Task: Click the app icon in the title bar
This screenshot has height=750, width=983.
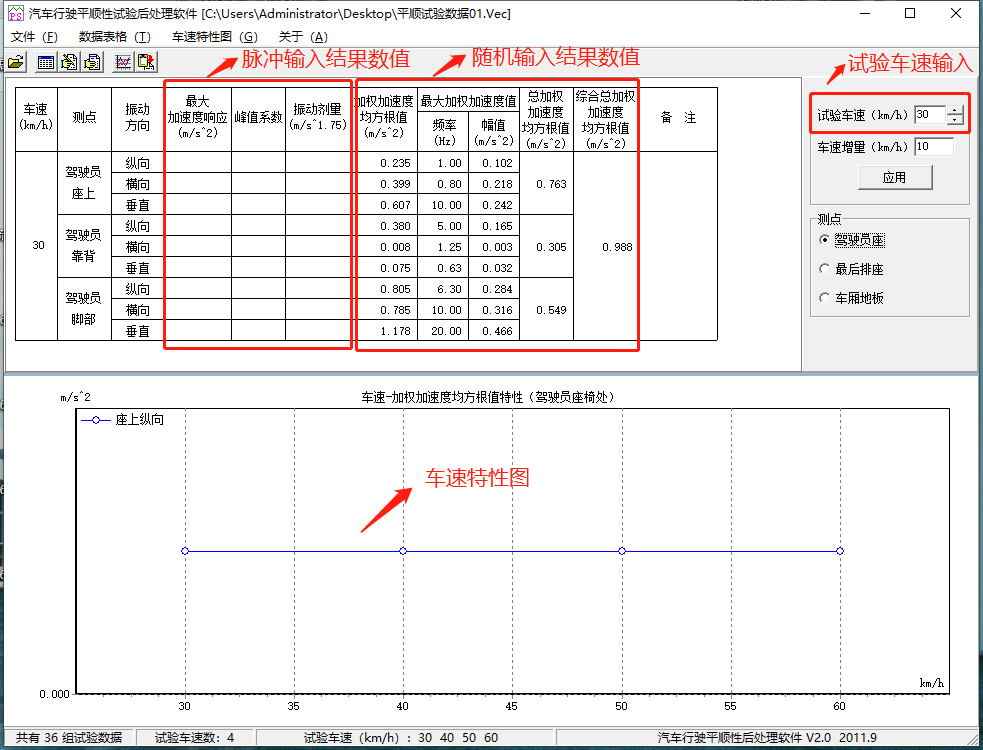Action: 15,14
